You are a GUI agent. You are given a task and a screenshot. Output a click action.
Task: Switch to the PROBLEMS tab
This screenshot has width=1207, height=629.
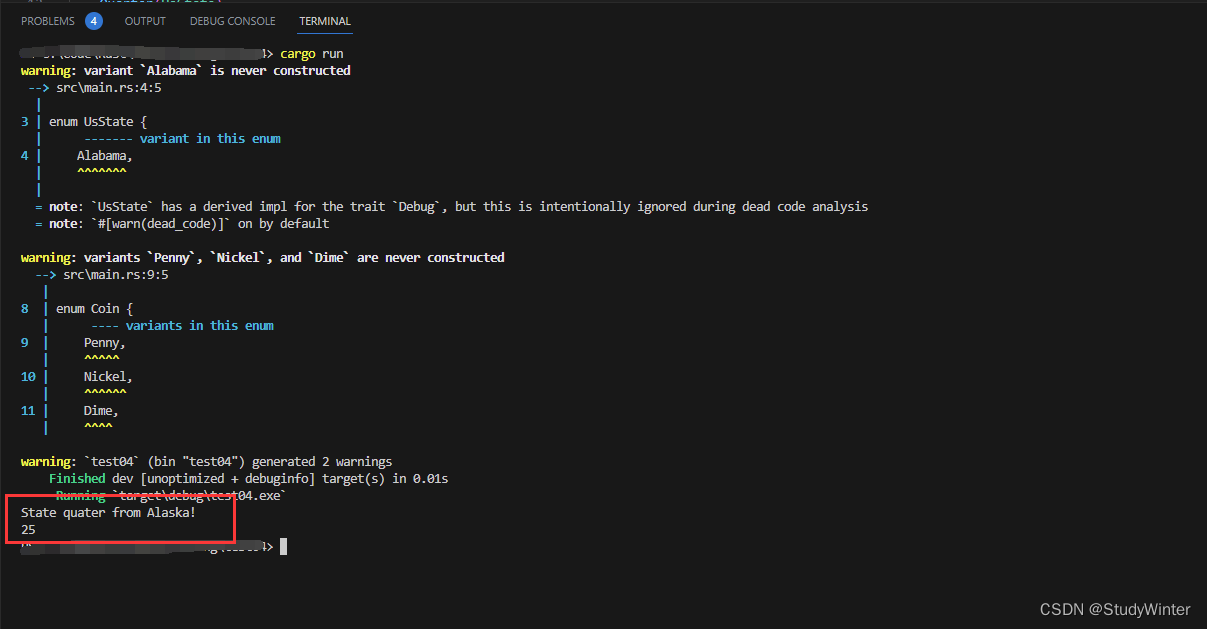[48, 20]
